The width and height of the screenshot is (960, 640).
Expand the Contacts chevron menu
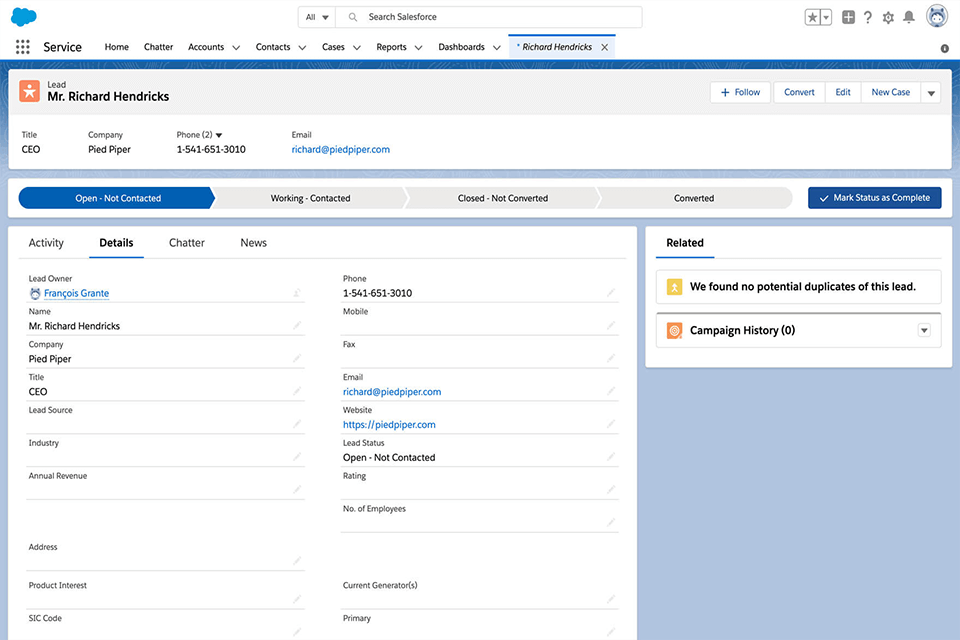click(x=302, y=48)
